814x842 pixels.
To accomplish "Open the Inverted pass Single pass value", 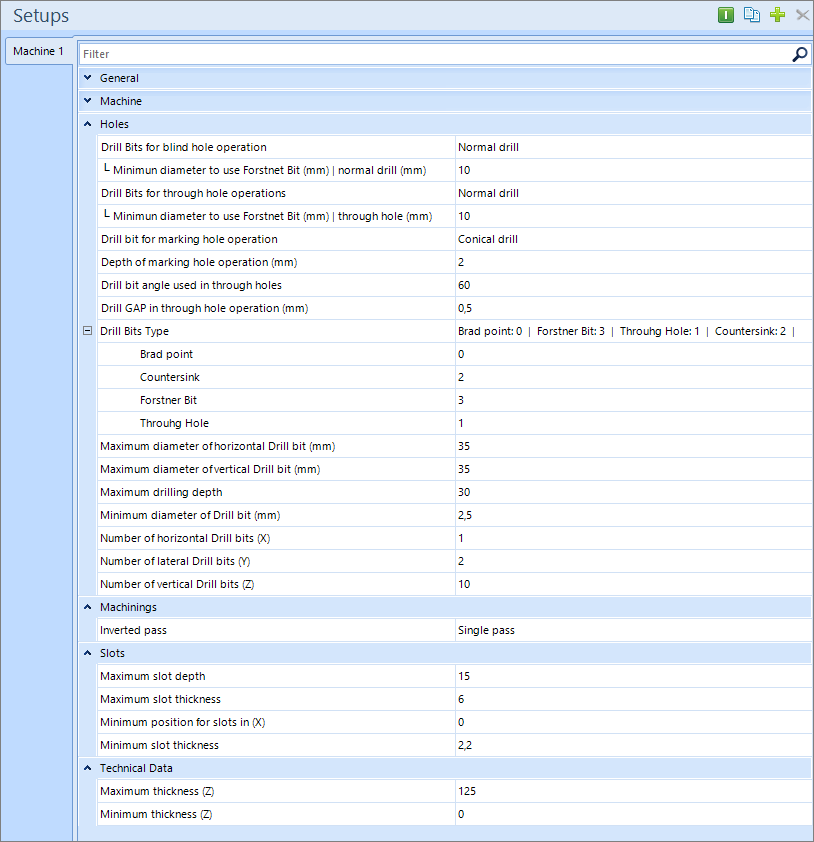I will 634,630.
